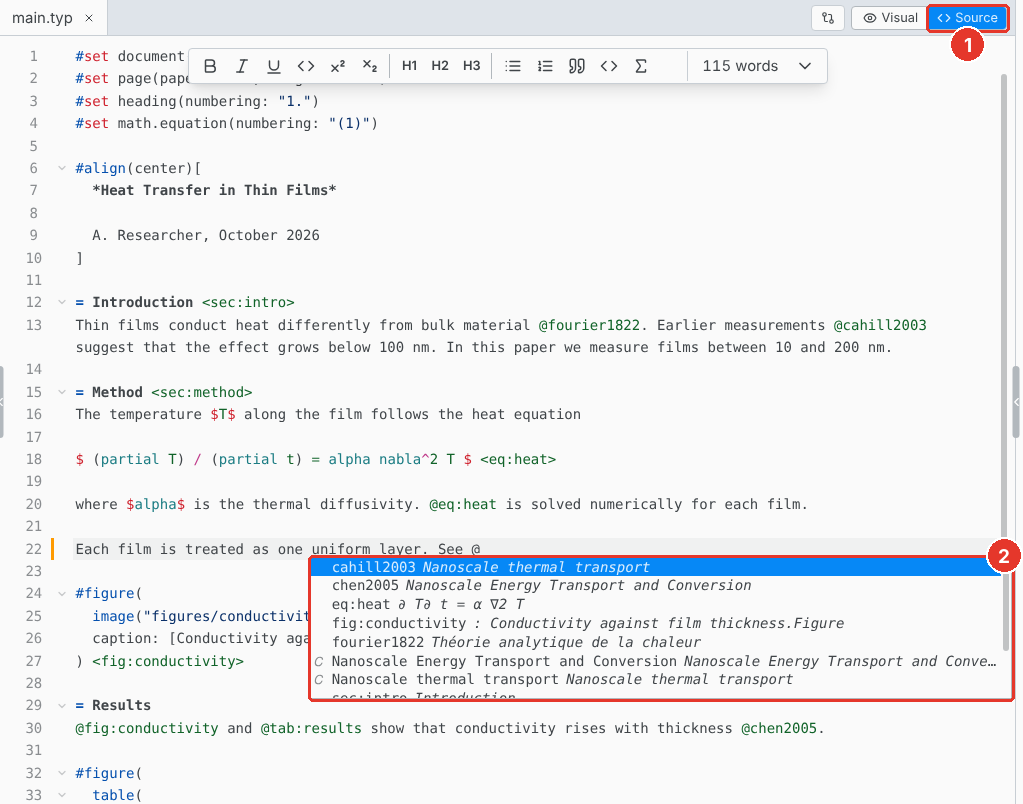1023x804 pixels.
Task: Insert a math equation with sigma icon
Action: (641, 66)
